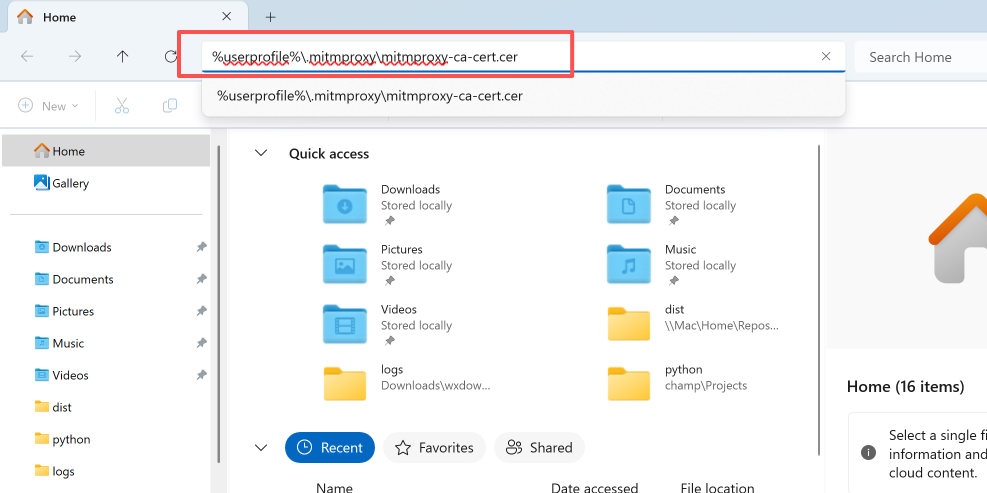The width and height of the screenshot is (987, 493).
Task: Select the suggested mitmproxy-ca-cert.cer path
Action: 370,96
